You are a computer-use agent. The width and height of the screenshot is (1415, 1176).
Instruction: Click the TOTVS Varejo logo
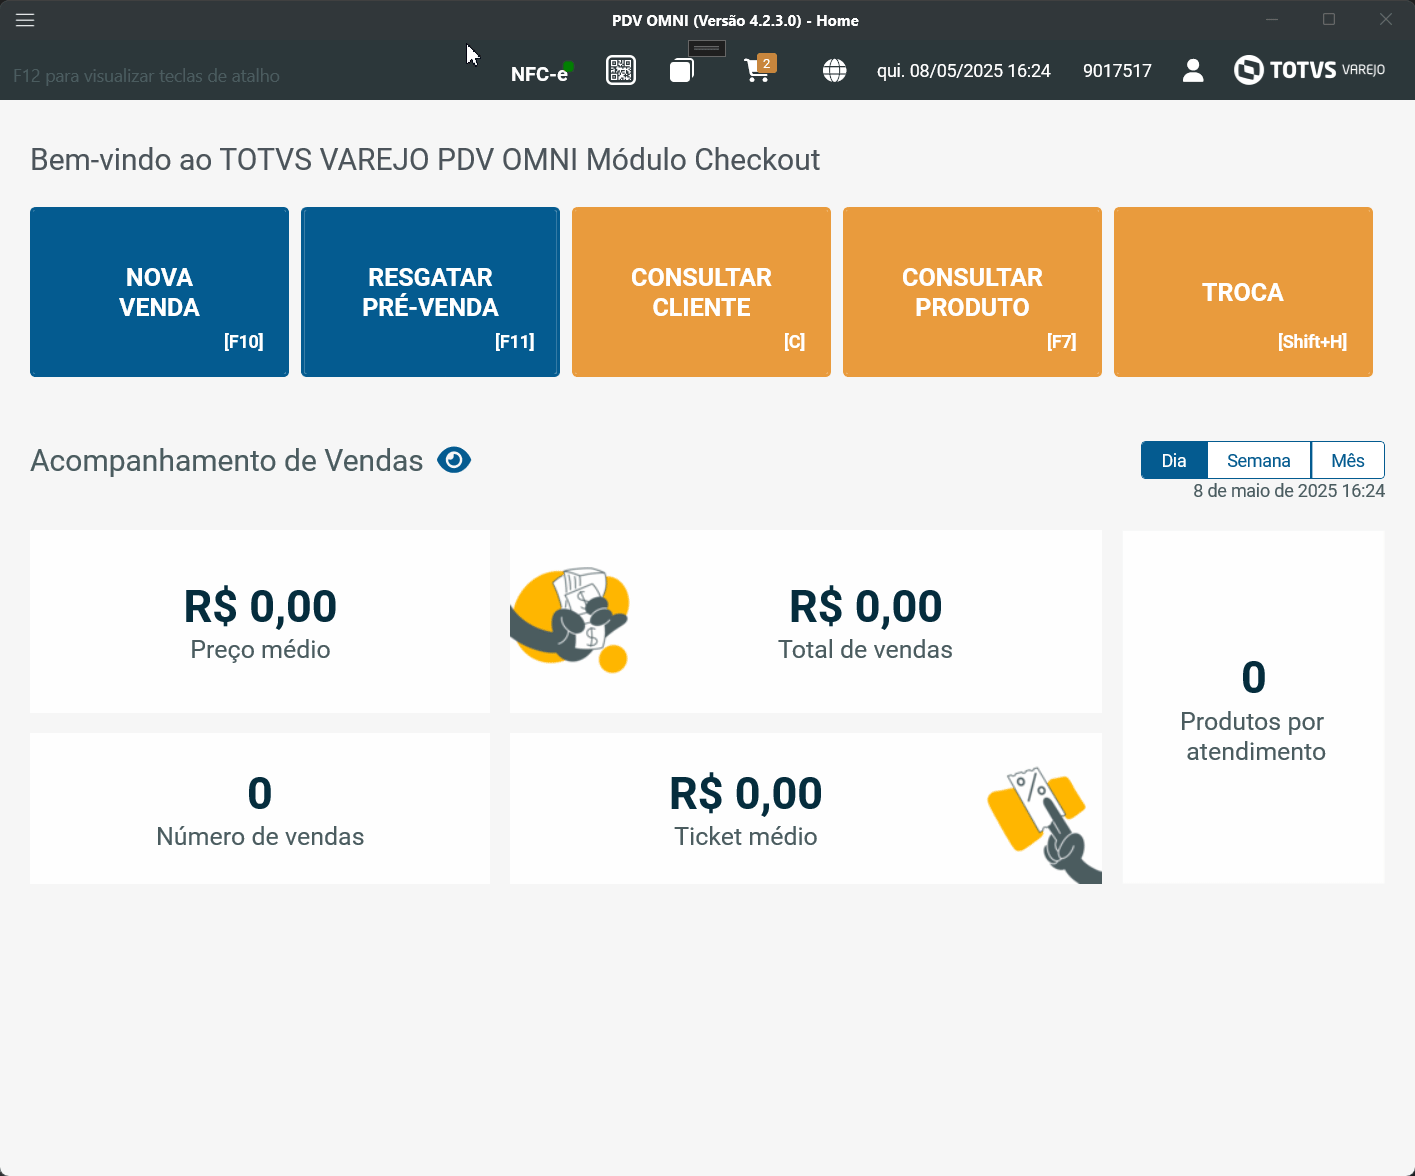1309,70
